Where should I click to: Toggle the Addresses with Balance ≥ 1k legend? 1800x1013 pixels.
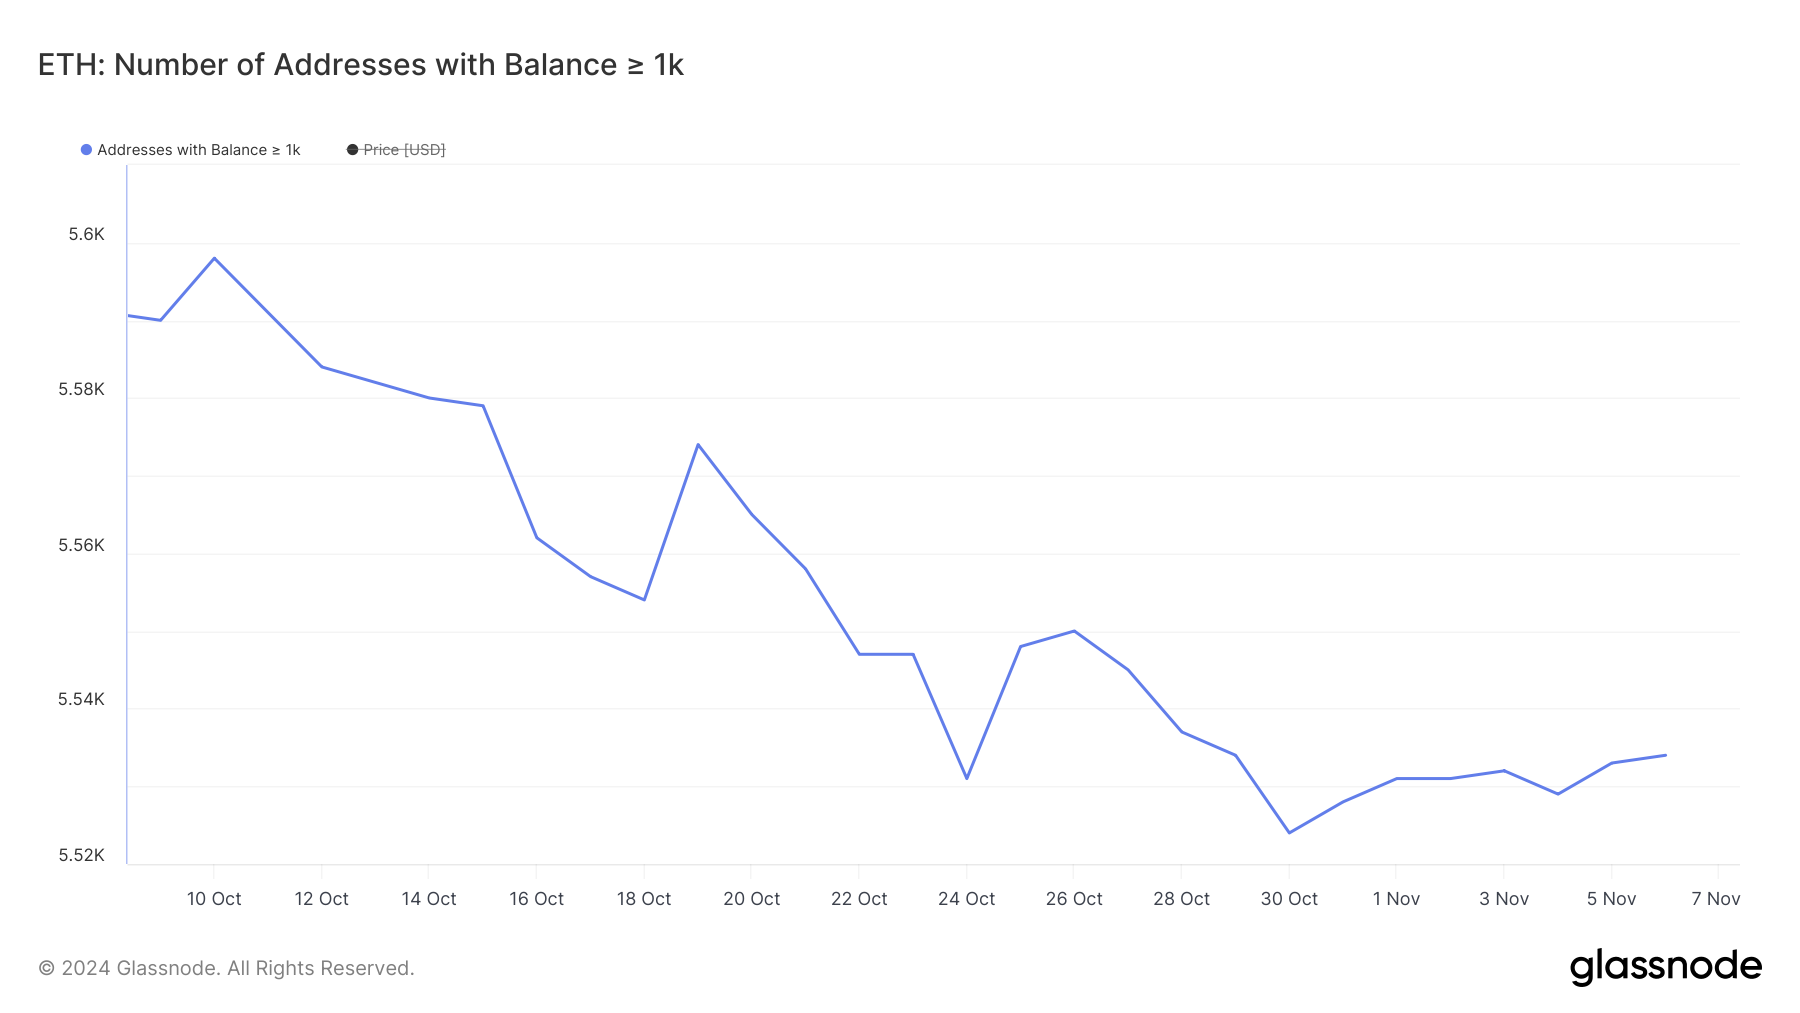[190, 150]
